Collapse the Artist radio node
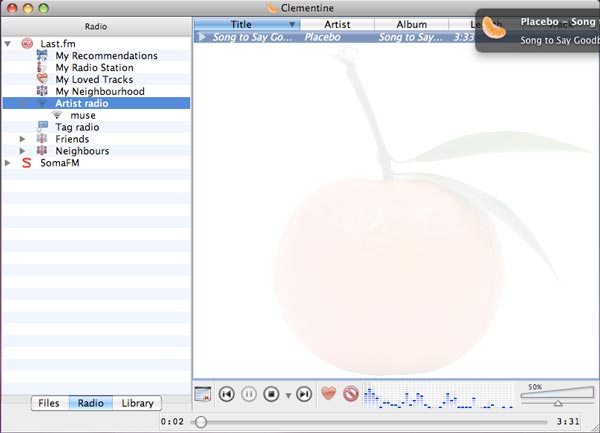 23,103
